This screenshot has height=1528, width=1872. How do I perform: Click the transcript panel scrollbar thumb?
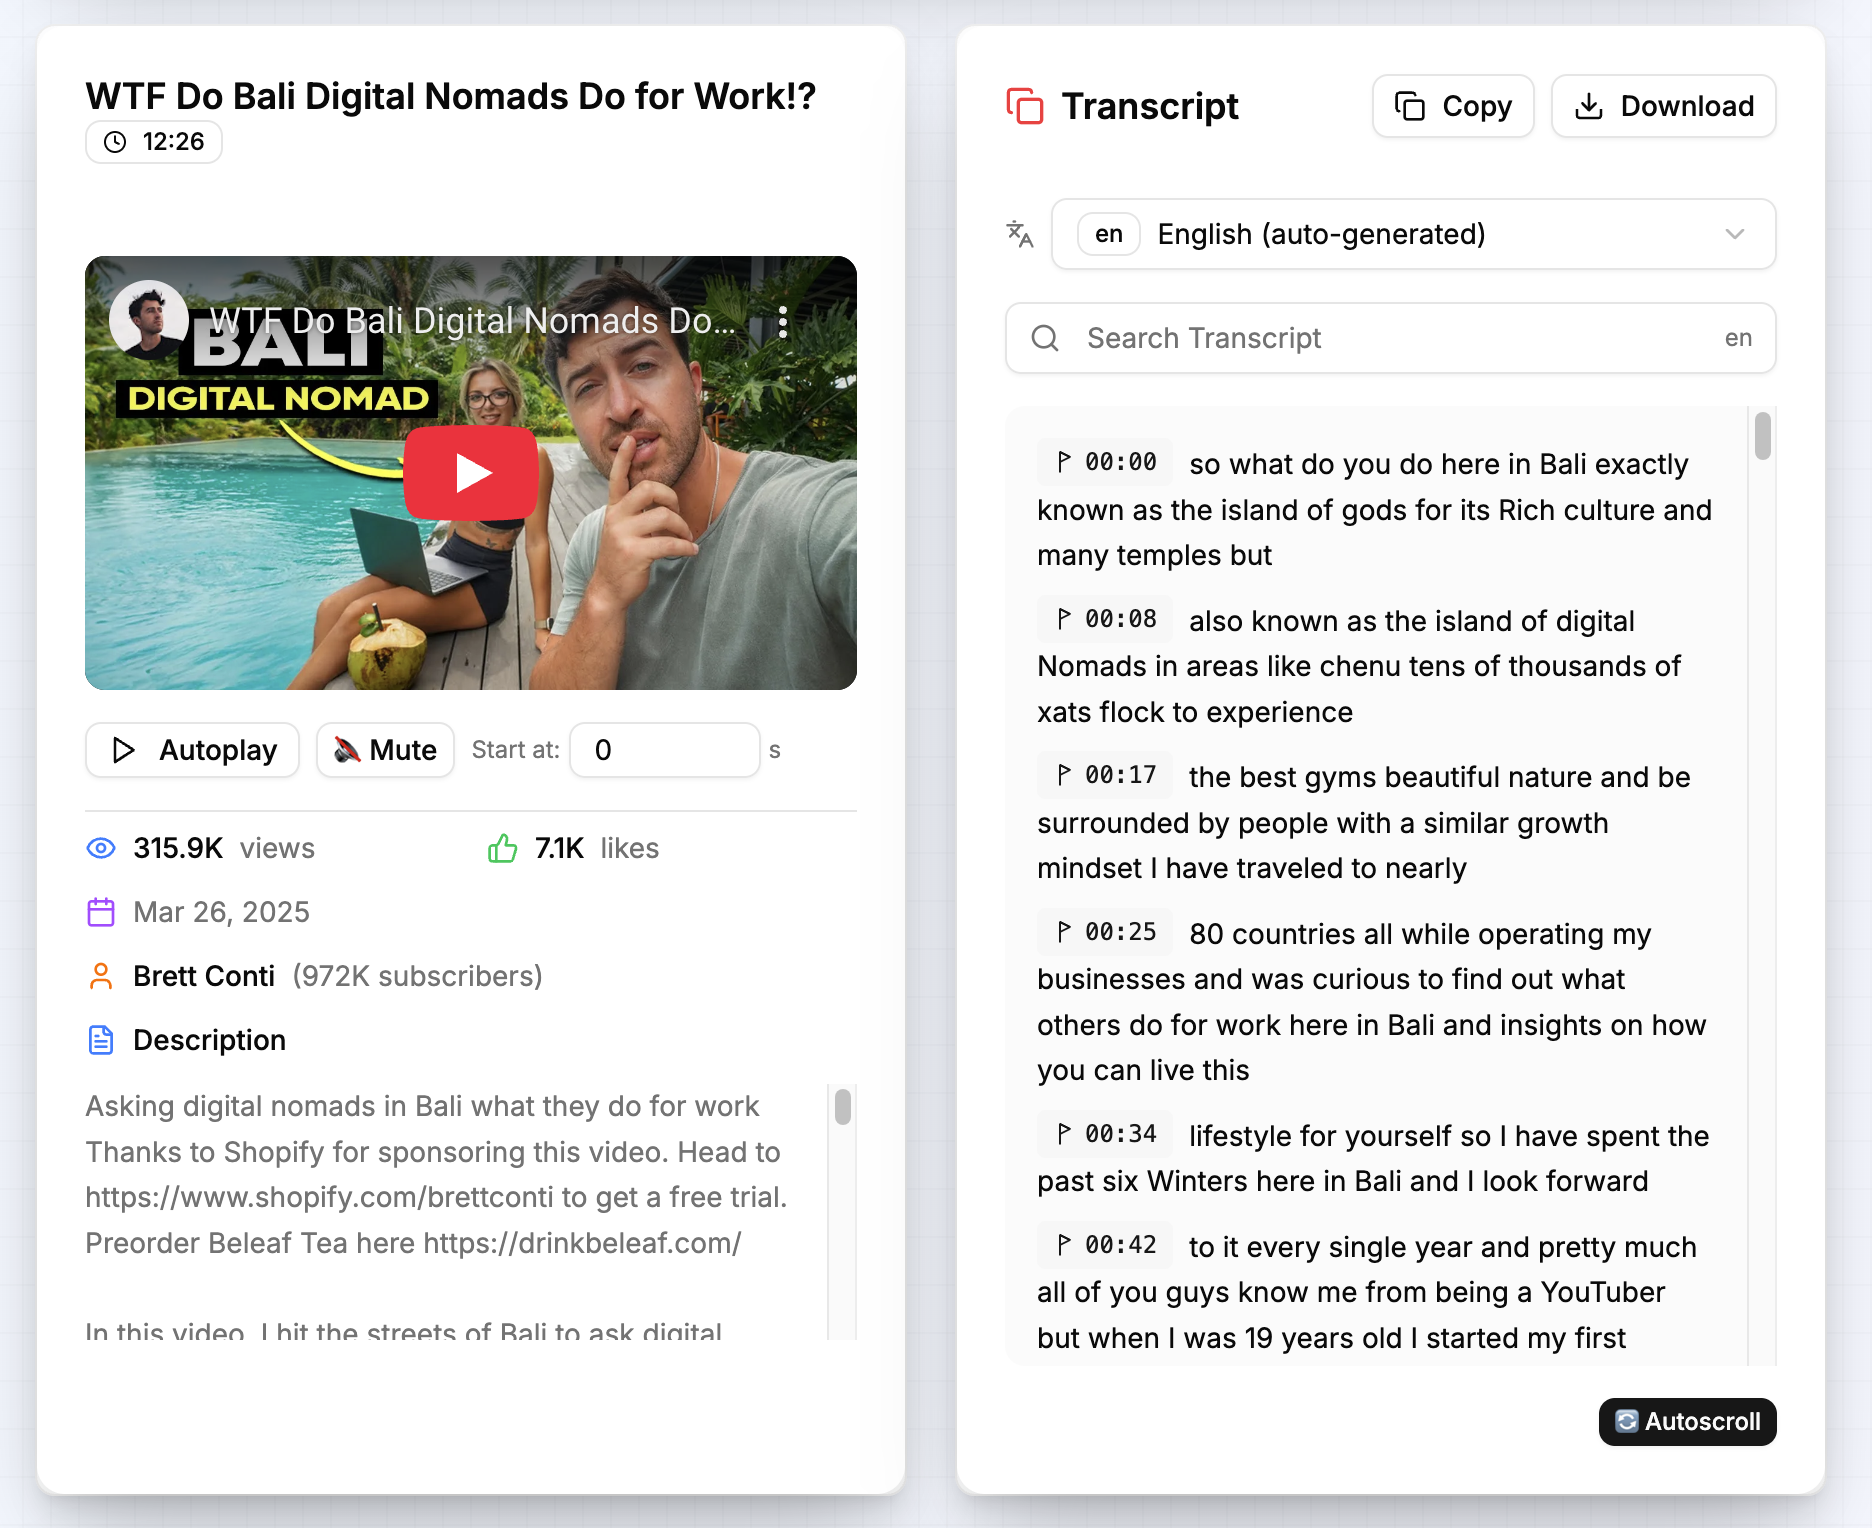1763,436
